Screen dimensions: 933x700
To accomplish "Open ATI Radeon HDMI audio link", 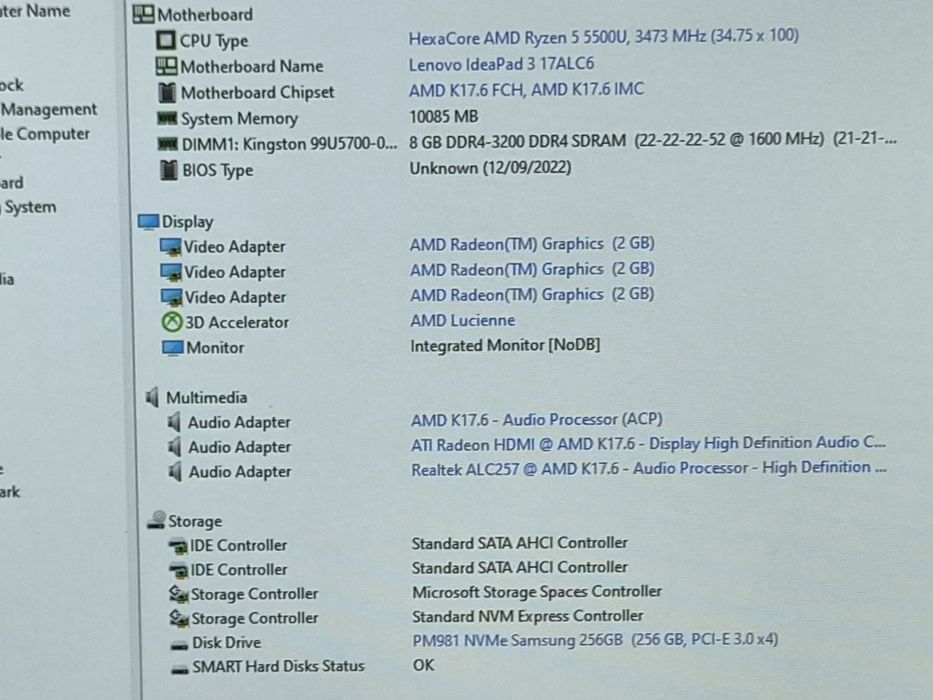I will [648, 443].
